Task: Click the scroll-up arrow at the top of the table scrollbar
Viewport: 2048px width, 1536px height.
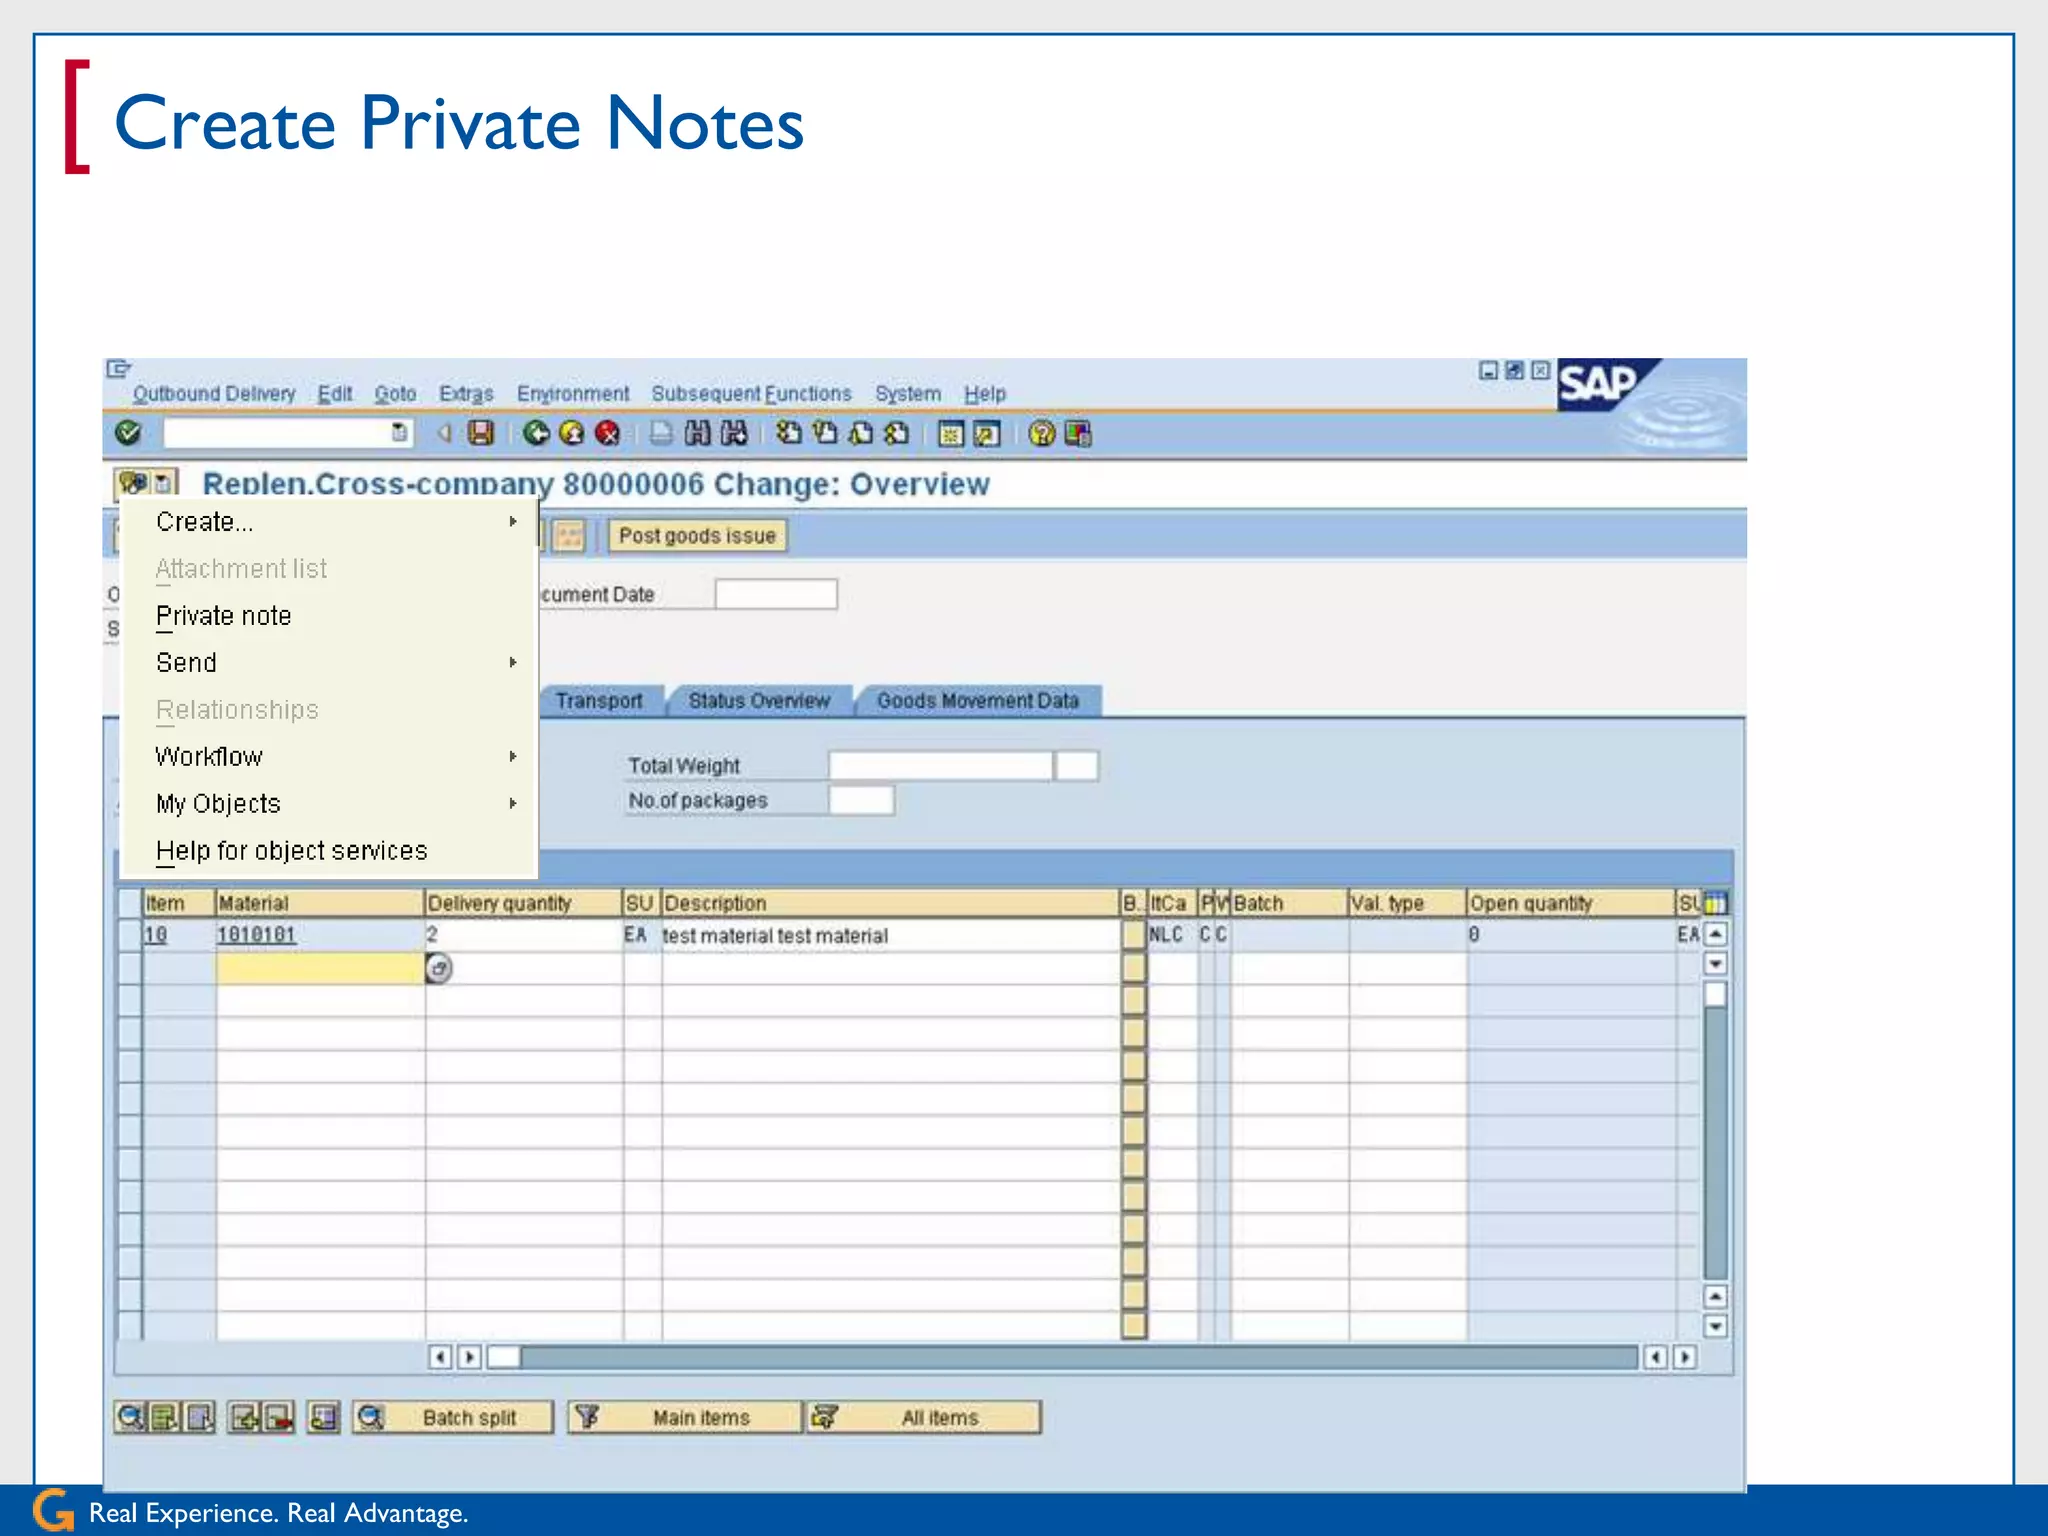Action: coord(1716,934)
